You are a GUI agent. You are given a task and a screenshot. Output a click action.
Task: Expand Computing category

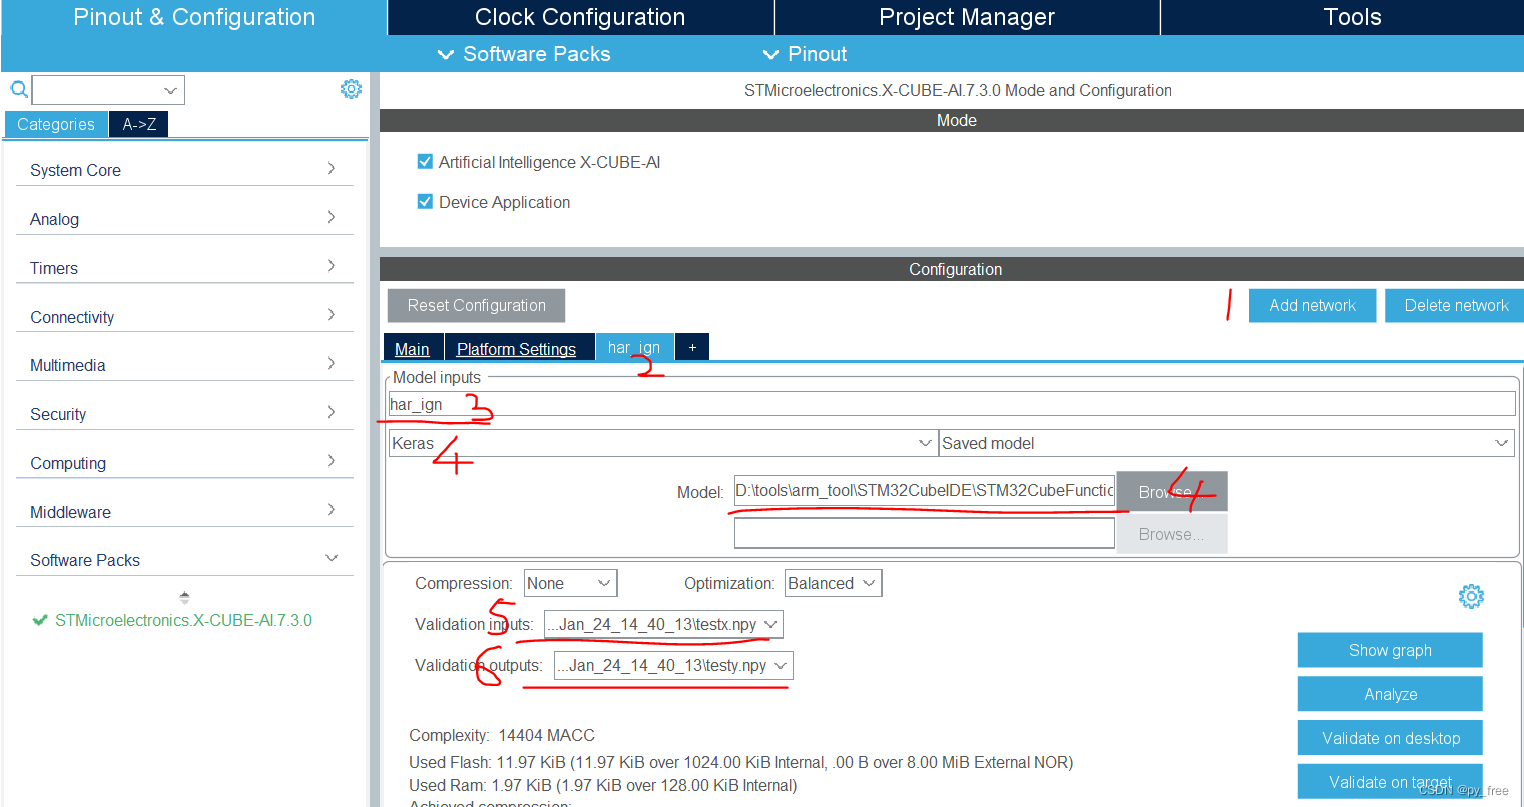point(185,462)
